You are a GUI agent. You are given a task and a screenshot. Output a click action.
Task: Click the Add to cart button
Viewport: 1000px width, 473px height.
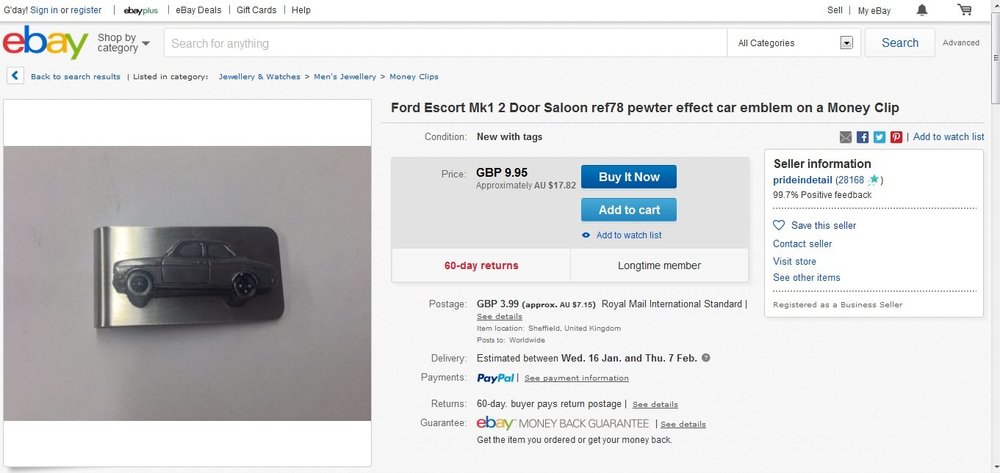[x=629, y=210]
